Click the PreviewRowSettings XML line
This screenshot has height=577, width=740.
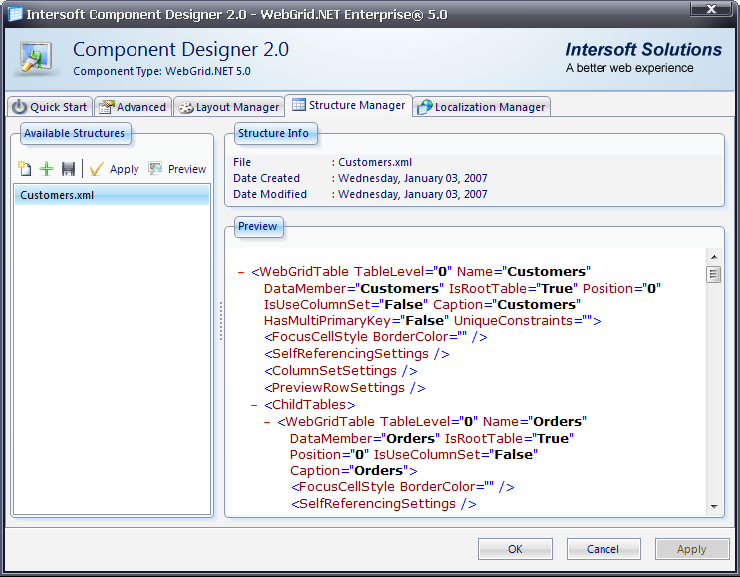(345, 388)
